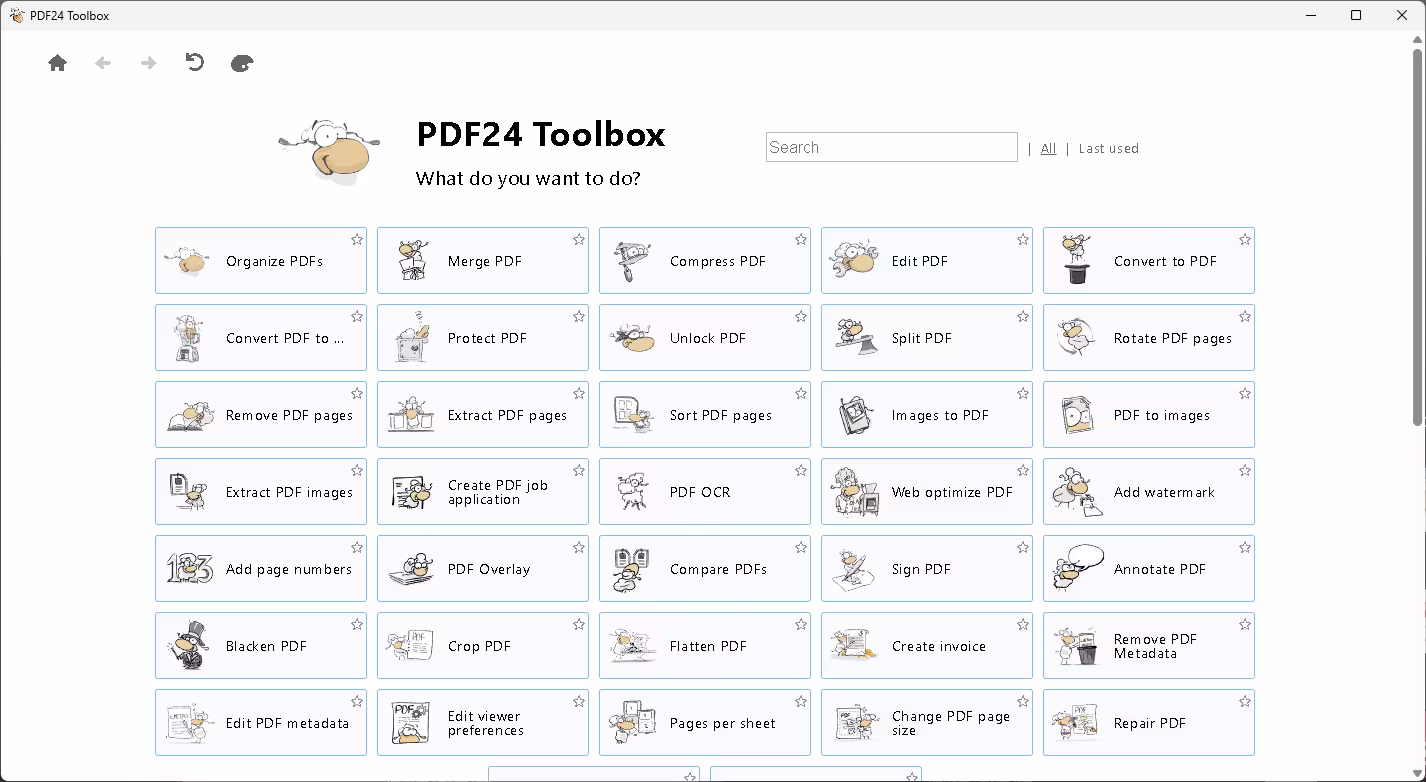Open the Edit viewer preferences tool

[x=483, y=723]
